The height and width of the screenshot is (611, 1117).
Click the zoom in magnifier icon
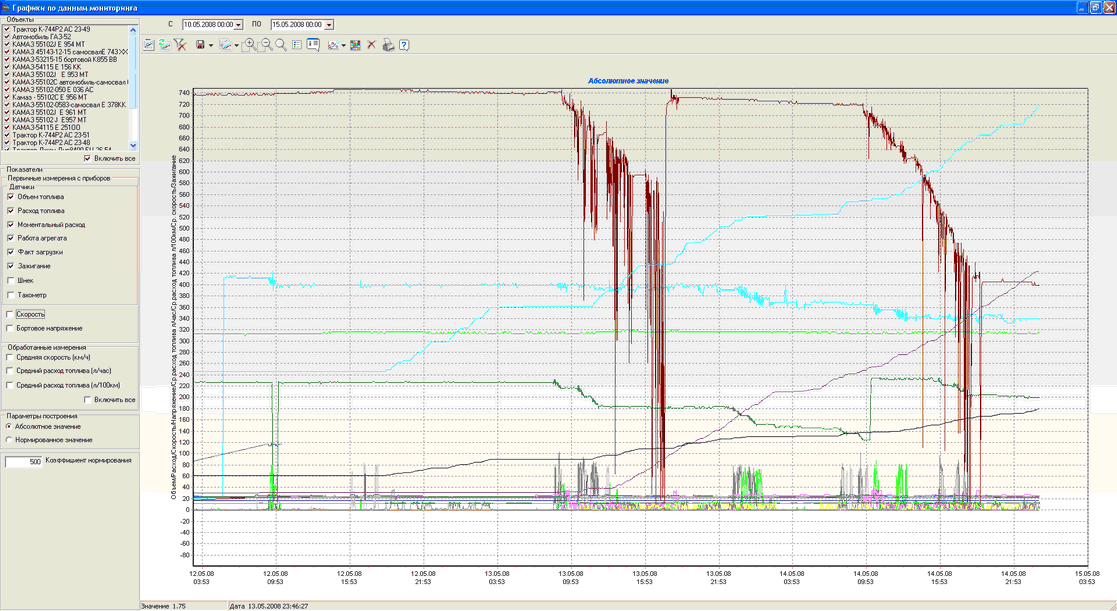[x=250, y=45]
